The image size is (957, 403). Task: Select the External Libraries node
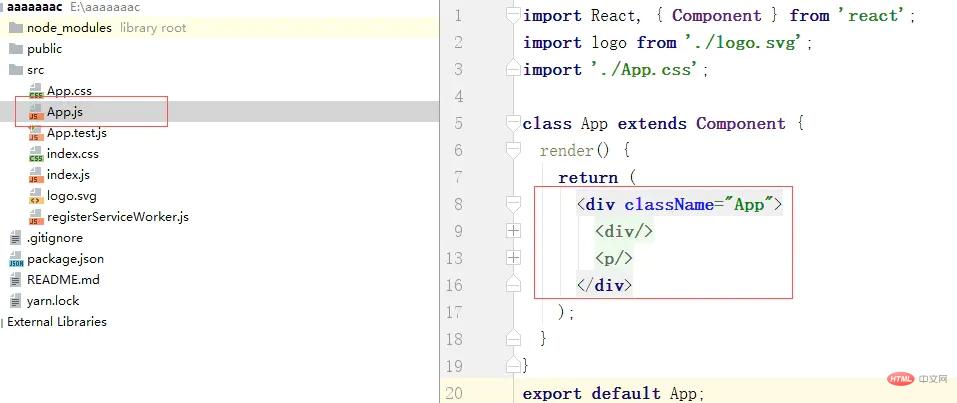tap(57, 322)
